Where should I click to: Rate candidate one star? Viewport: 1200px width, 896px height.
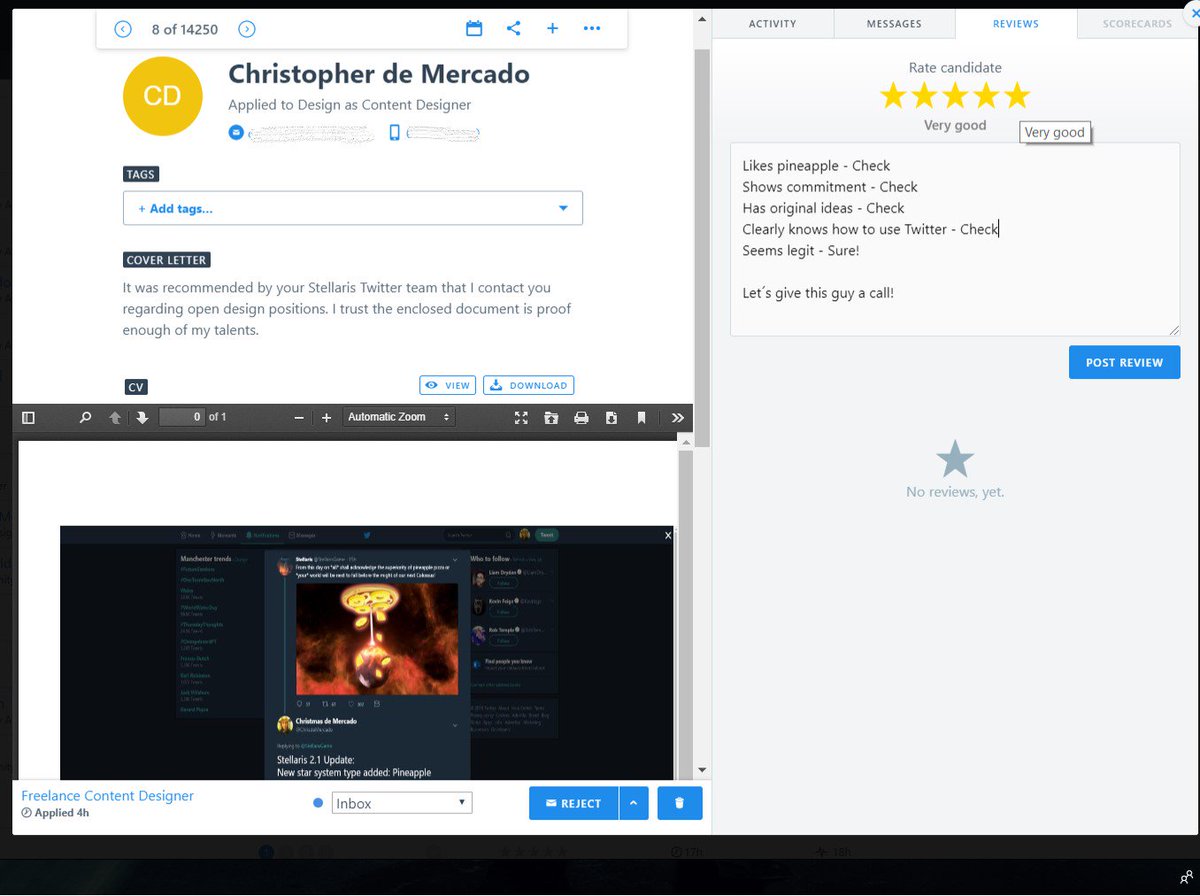(893, 96)
